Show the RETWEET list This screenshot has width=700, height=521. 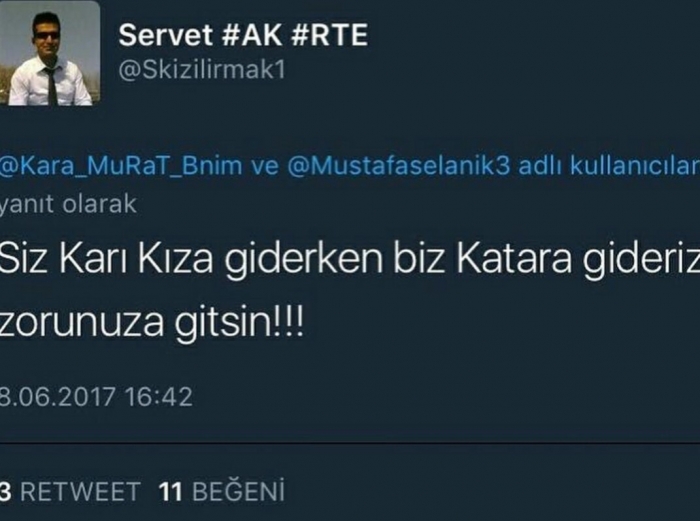(x=80, y=492)
